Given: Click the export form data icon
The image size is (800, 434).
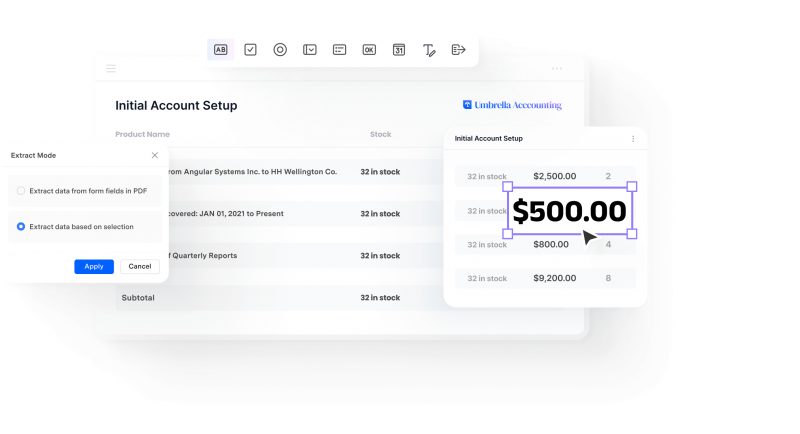Looking at the screenshot, I should tap(458, 49).
